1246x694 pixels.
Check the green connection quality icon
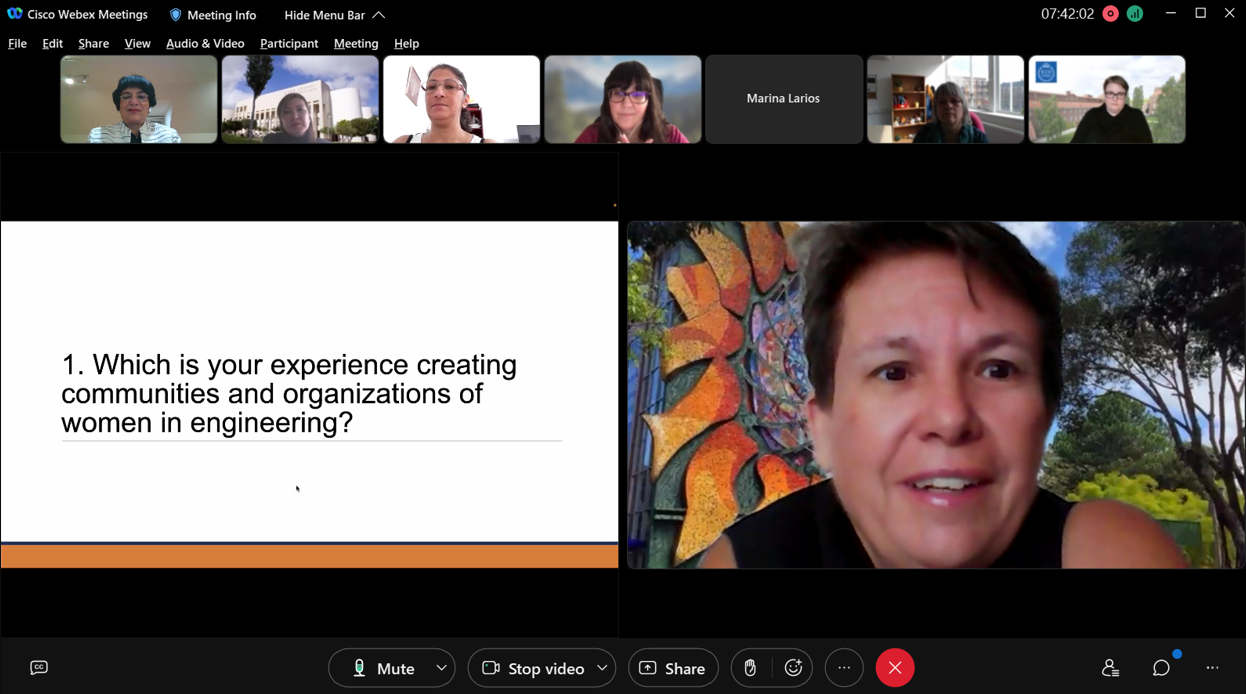pyautogui.click(x=1135, y=14)
